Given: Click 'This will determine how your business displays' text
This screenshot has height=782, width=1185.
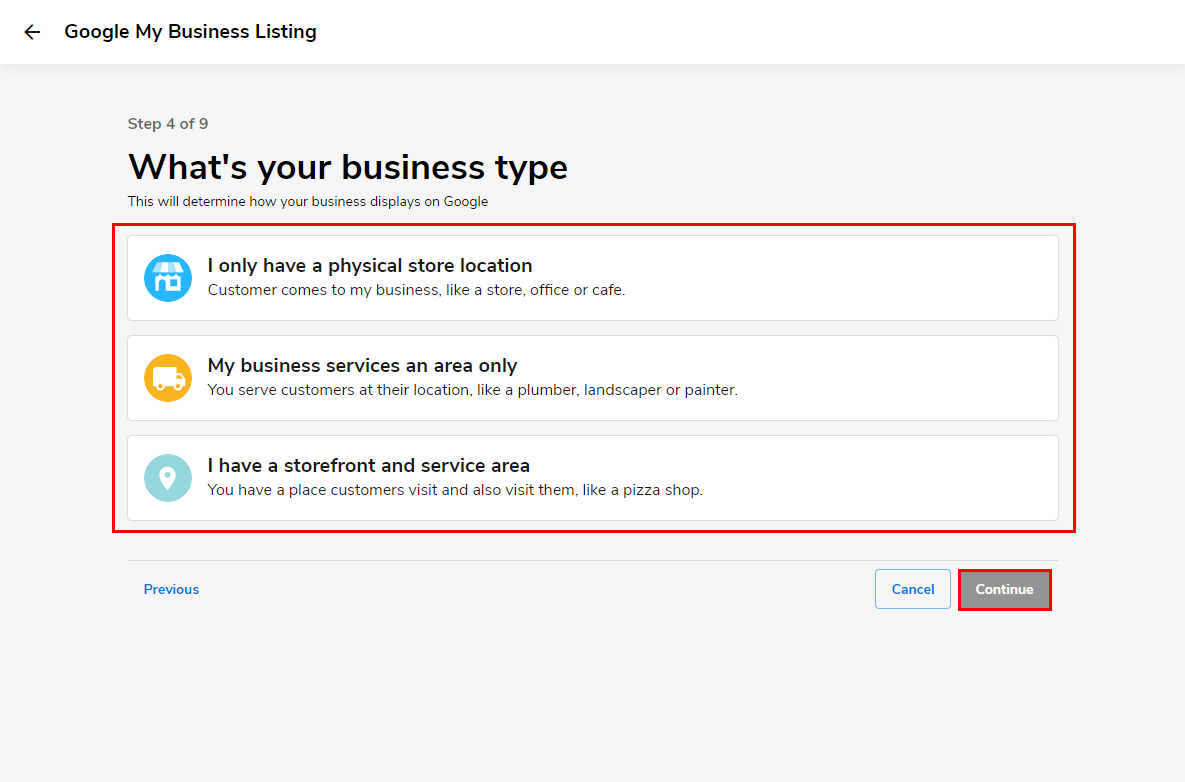Looking at the screenshot, I should (x=308, y=202).
